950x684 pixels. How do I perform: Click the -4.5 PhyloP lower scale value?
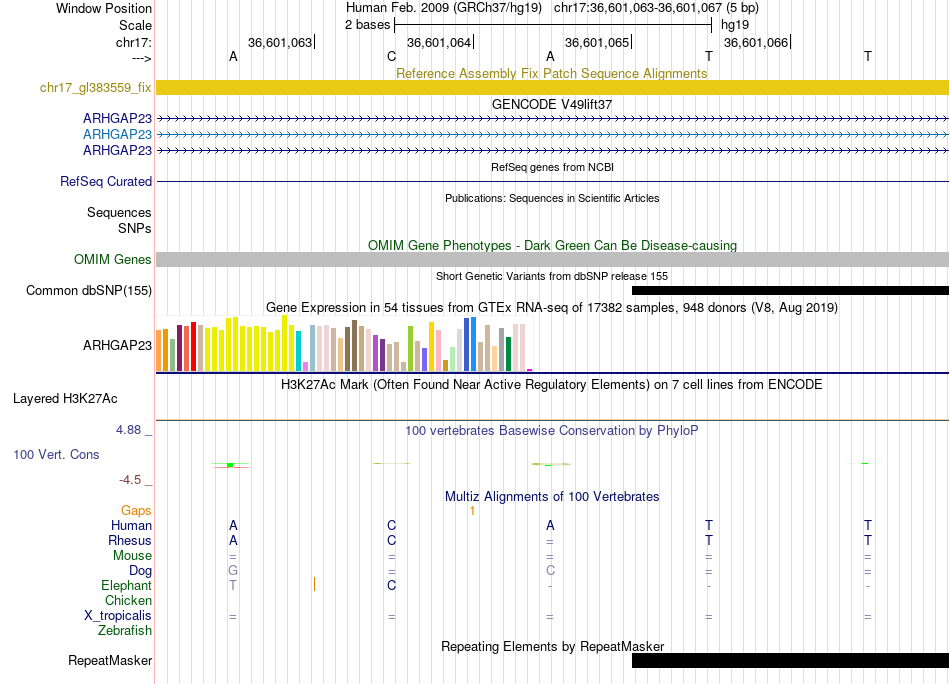tap(130, 480)
